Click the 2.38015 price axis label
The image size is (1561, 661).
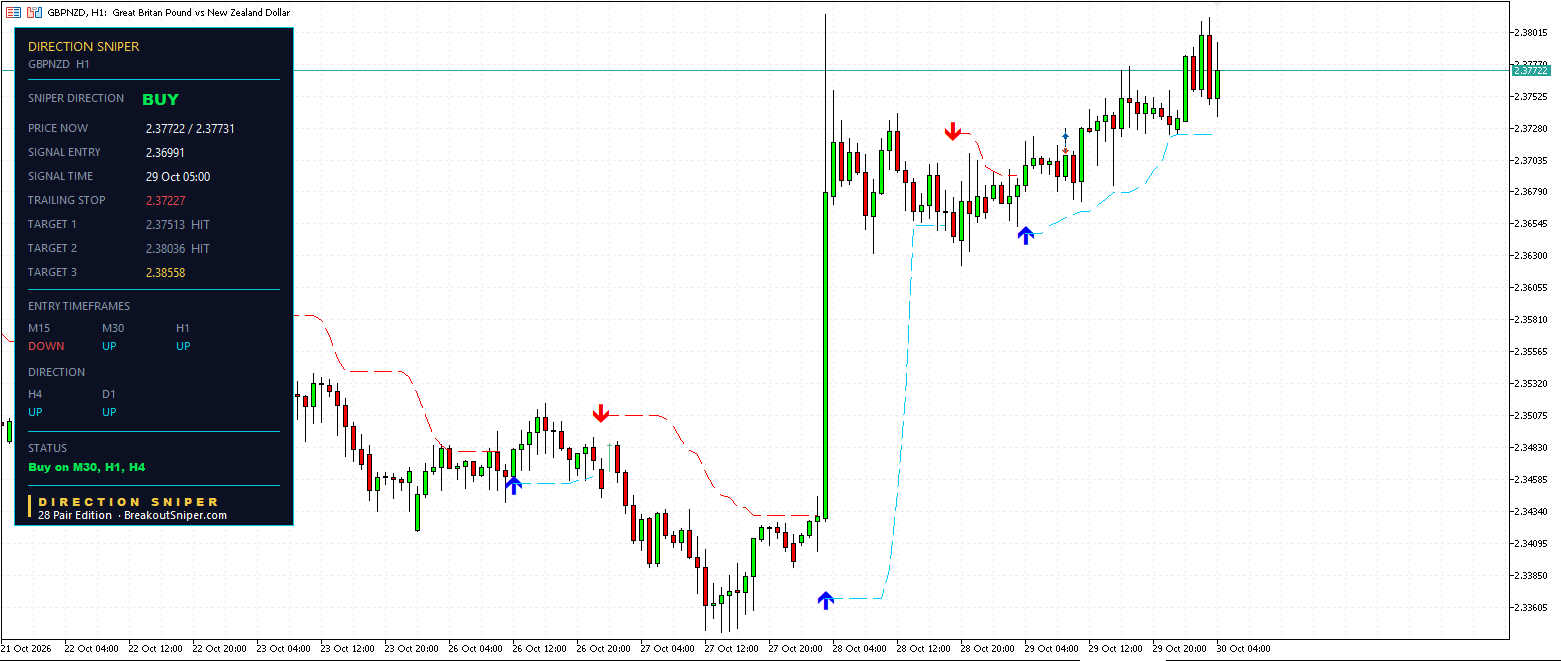1531,32
